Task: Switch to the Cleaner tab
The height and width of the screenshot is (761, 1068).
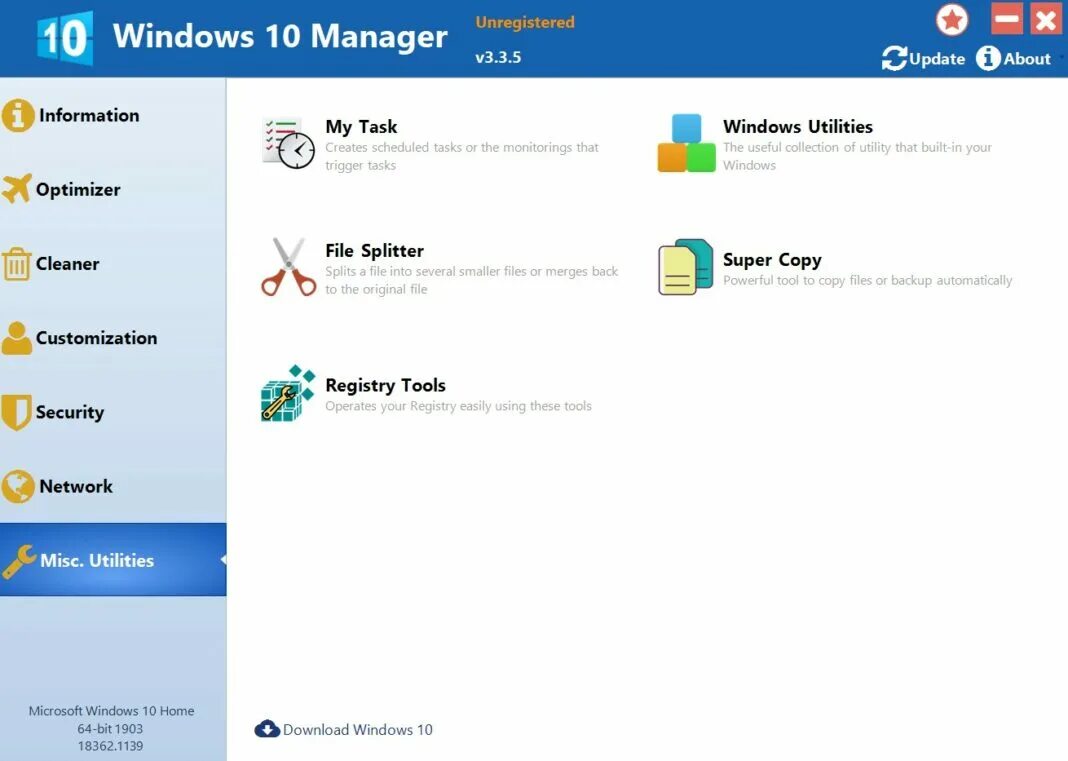Action: pos(113,264)
